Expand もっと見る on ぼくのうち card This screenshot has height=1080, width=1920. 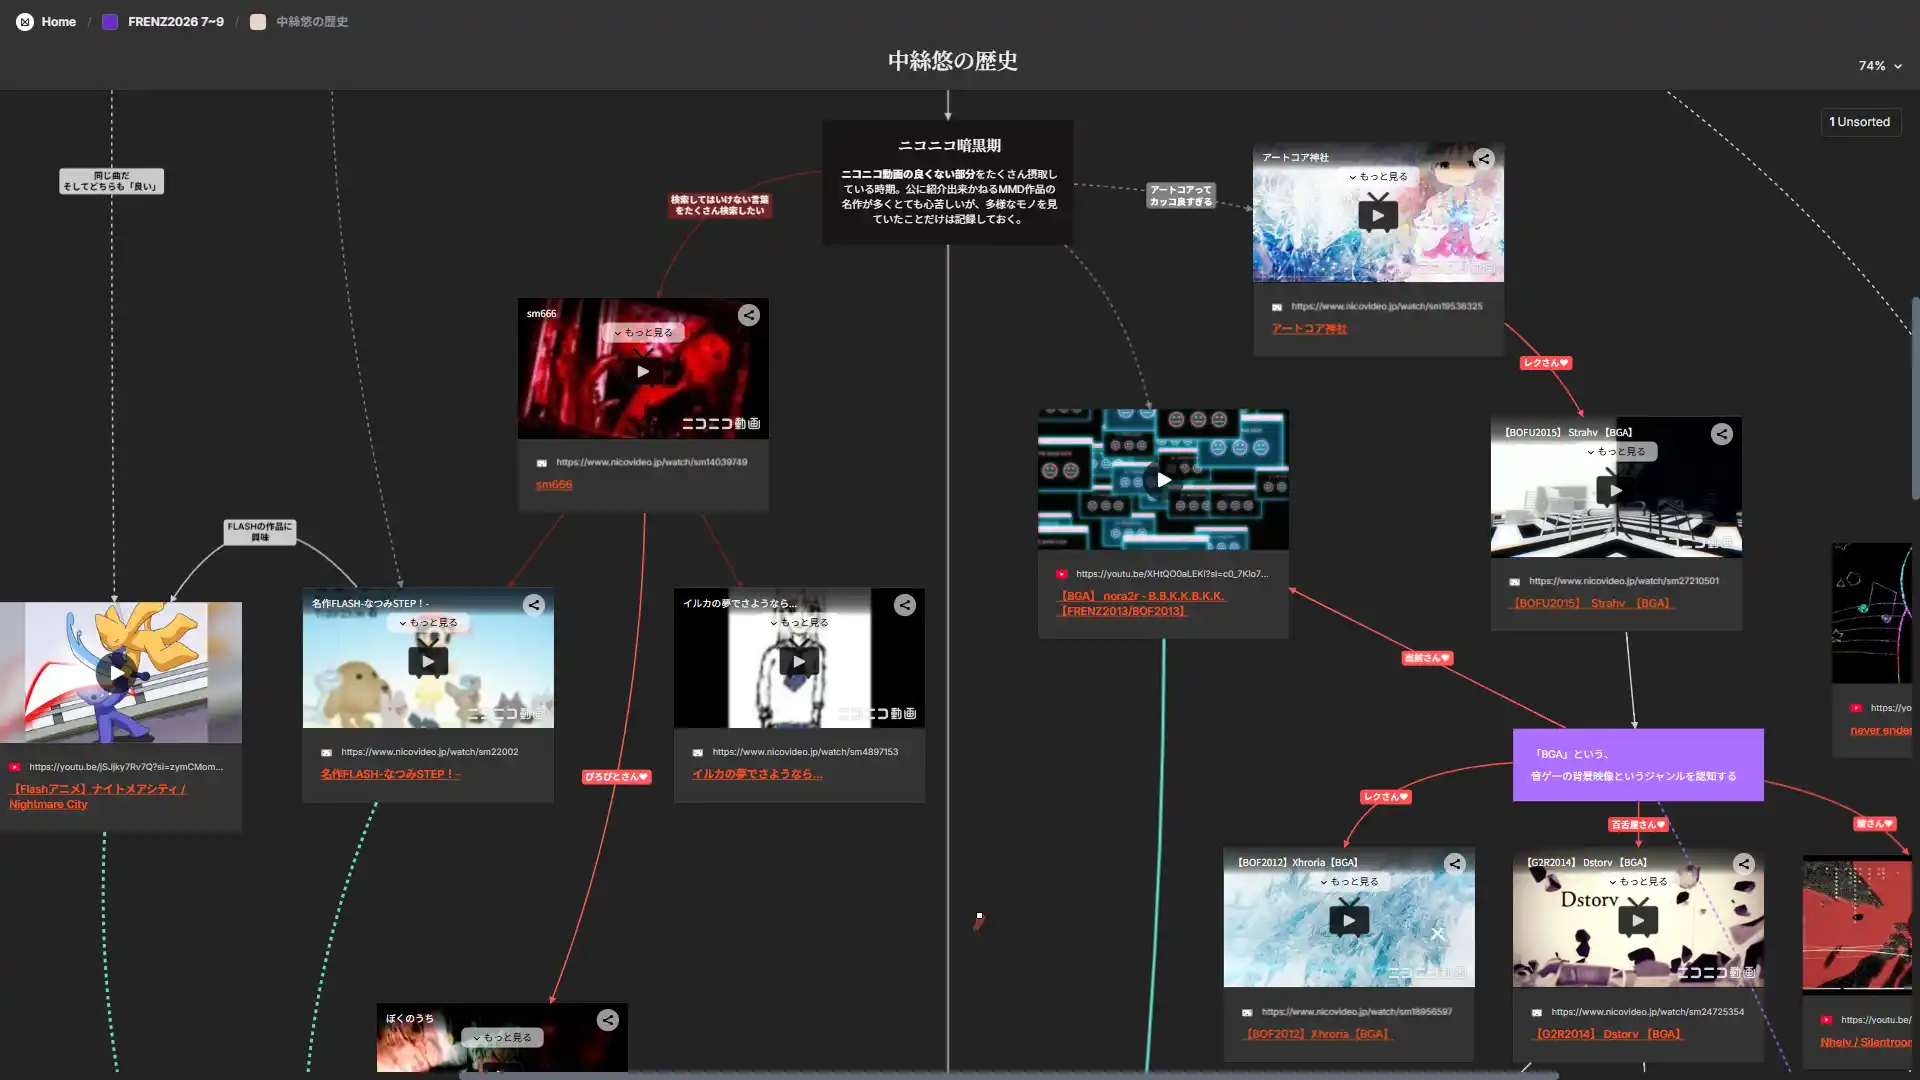pos(502,1037)
